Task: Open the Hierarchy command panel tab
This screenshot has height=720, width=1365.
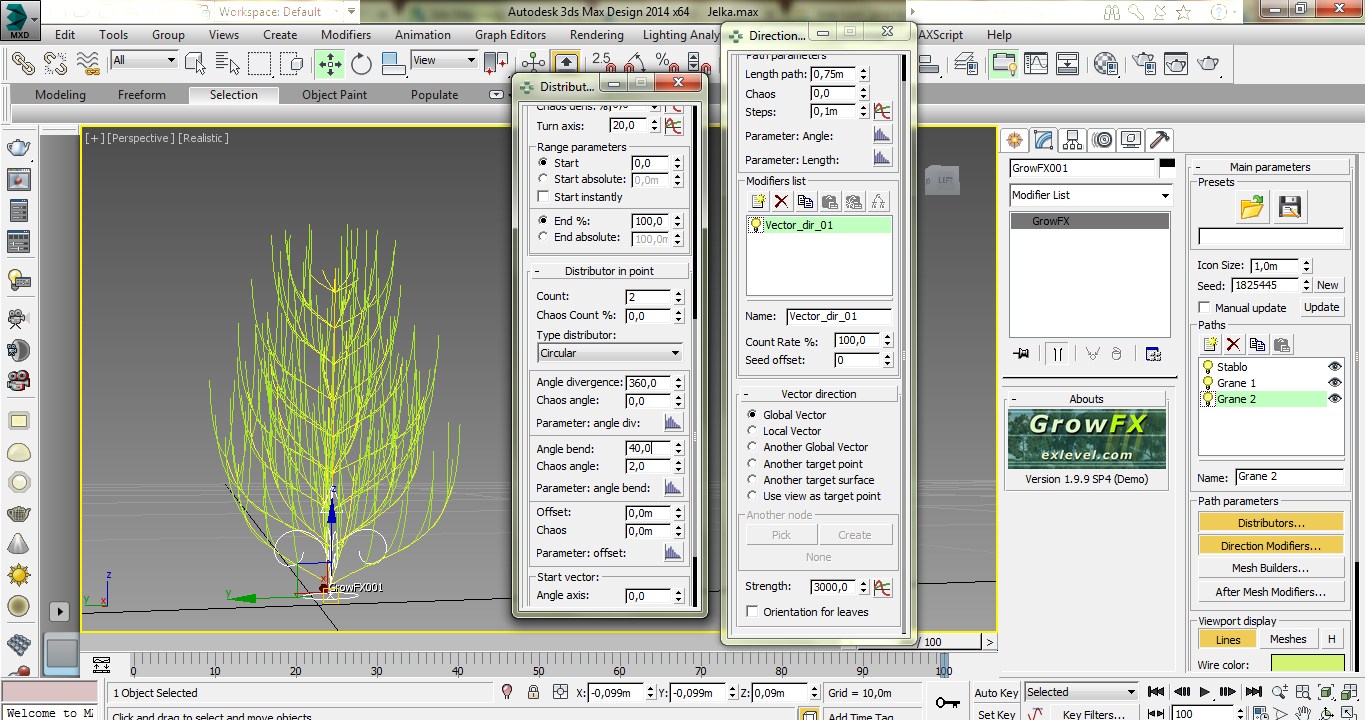Action: click(x=1073, y=140)
